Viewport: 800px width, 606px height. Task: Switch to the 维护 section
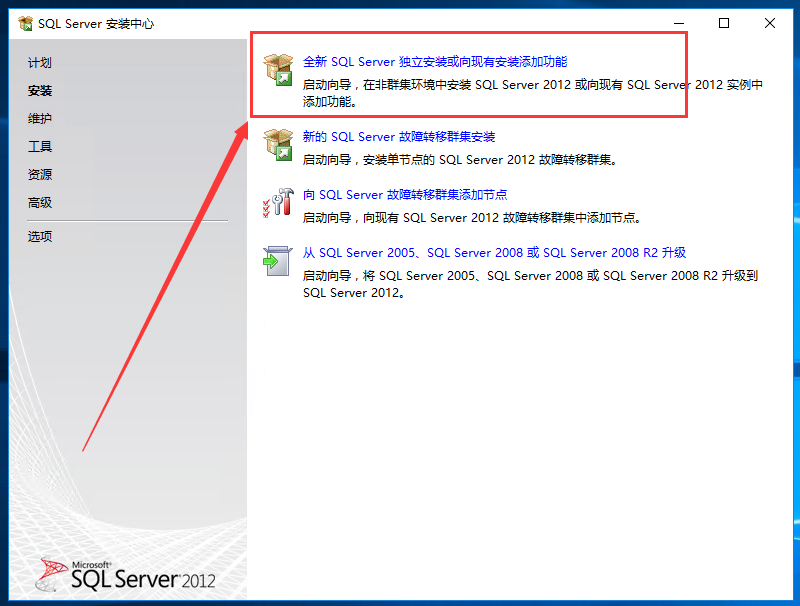40,118
